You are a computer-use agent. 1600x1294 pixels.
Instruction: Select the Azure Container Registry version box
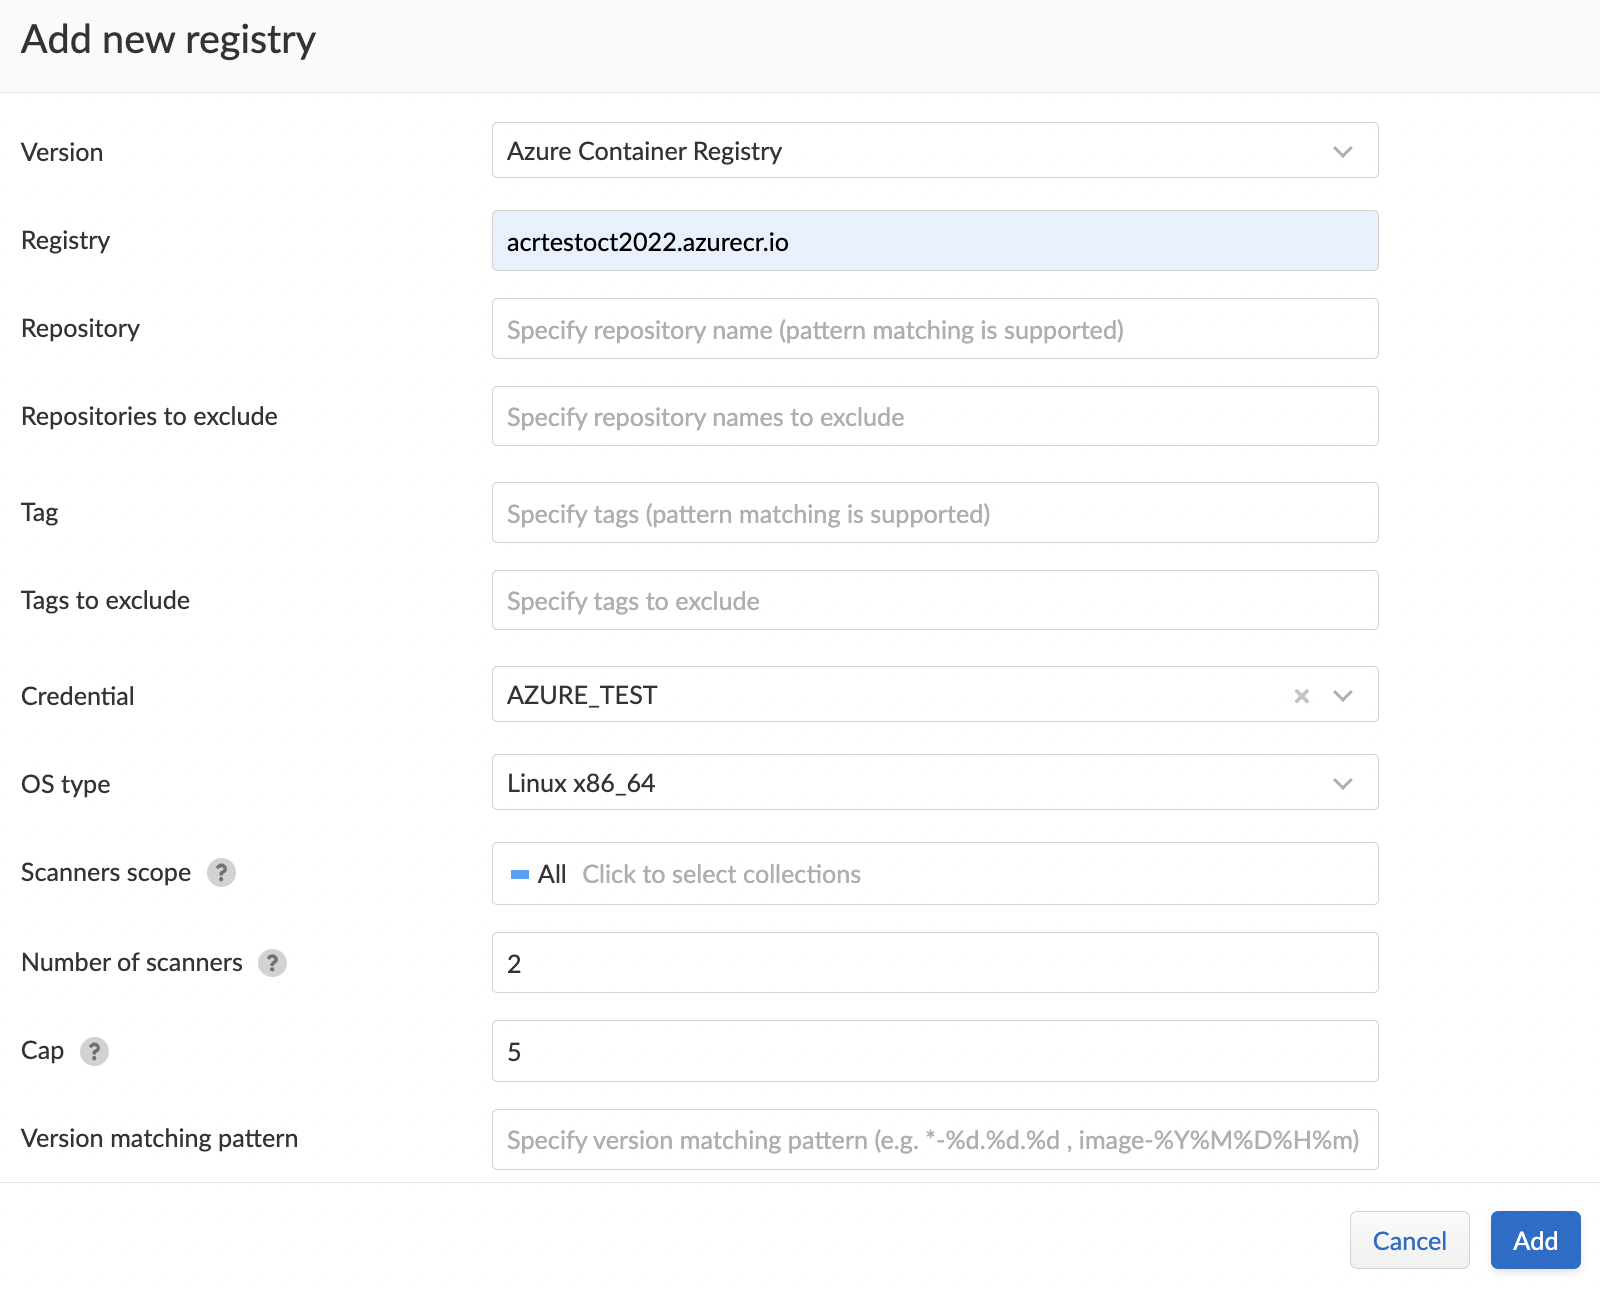pos(900,151)
